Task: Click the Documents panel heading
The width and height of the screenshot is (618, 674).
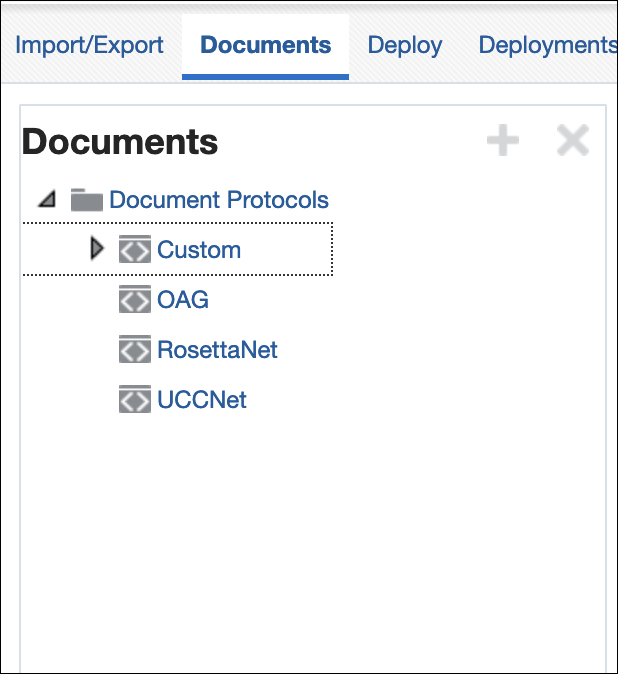Action: tap(120, 141)
